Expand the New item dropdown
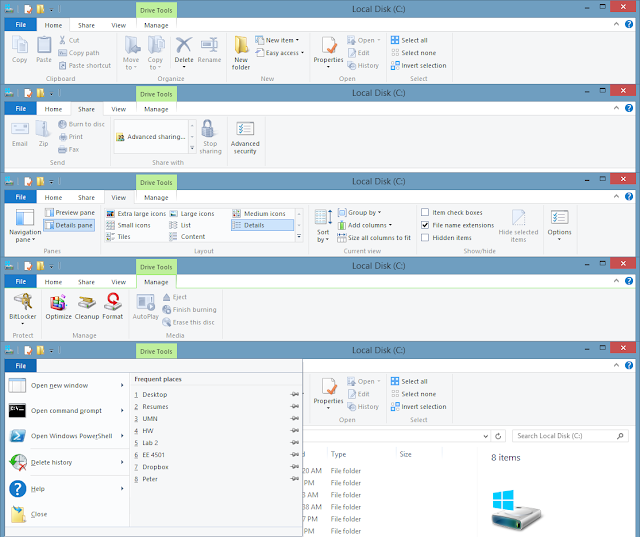 click(x=297, y=40)
